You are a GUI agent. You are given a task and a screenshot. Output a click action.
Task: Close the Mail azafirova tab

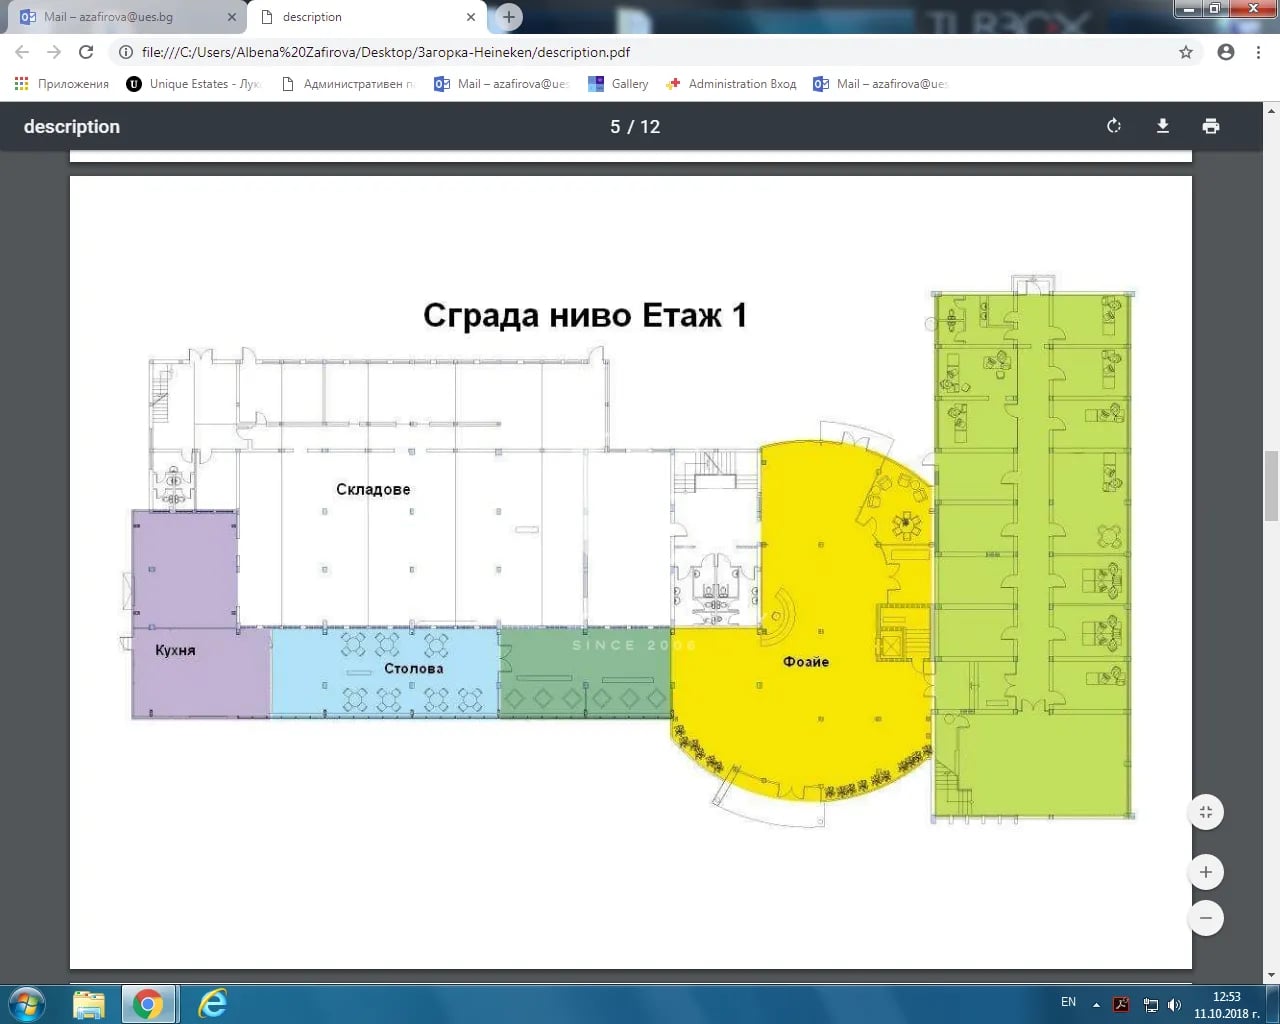coord(231,17)
